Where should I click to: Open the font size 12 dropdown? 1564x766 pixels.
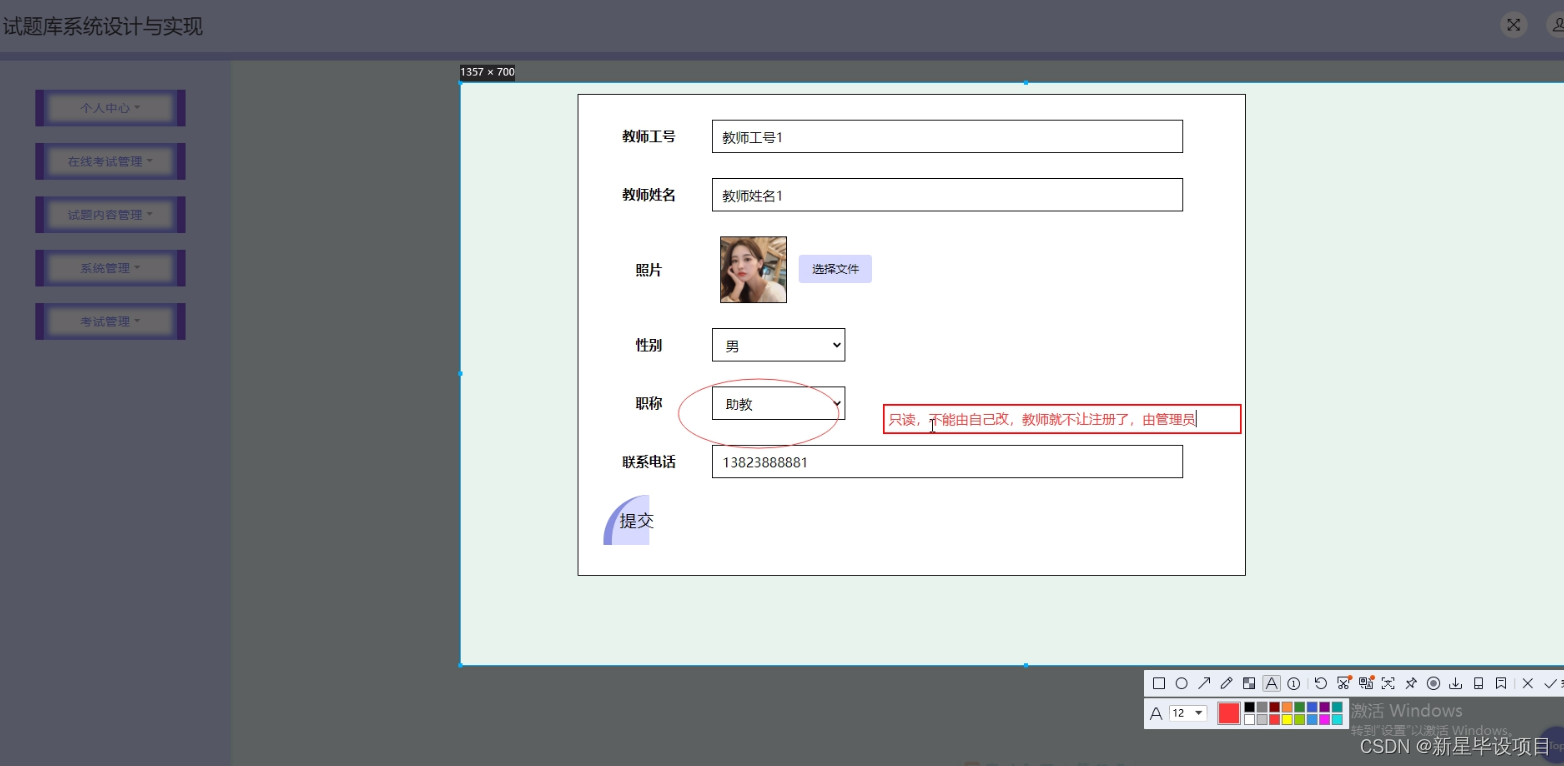pyautogui.click(x=1188, y=713)
